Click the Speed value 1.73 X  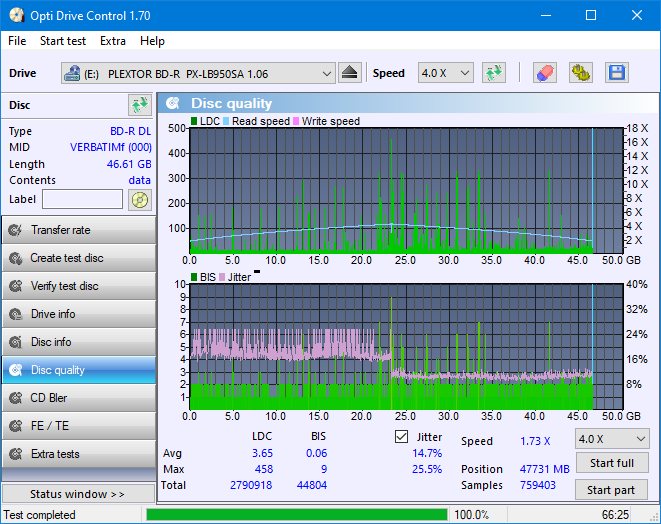click(x=535, y=441)
